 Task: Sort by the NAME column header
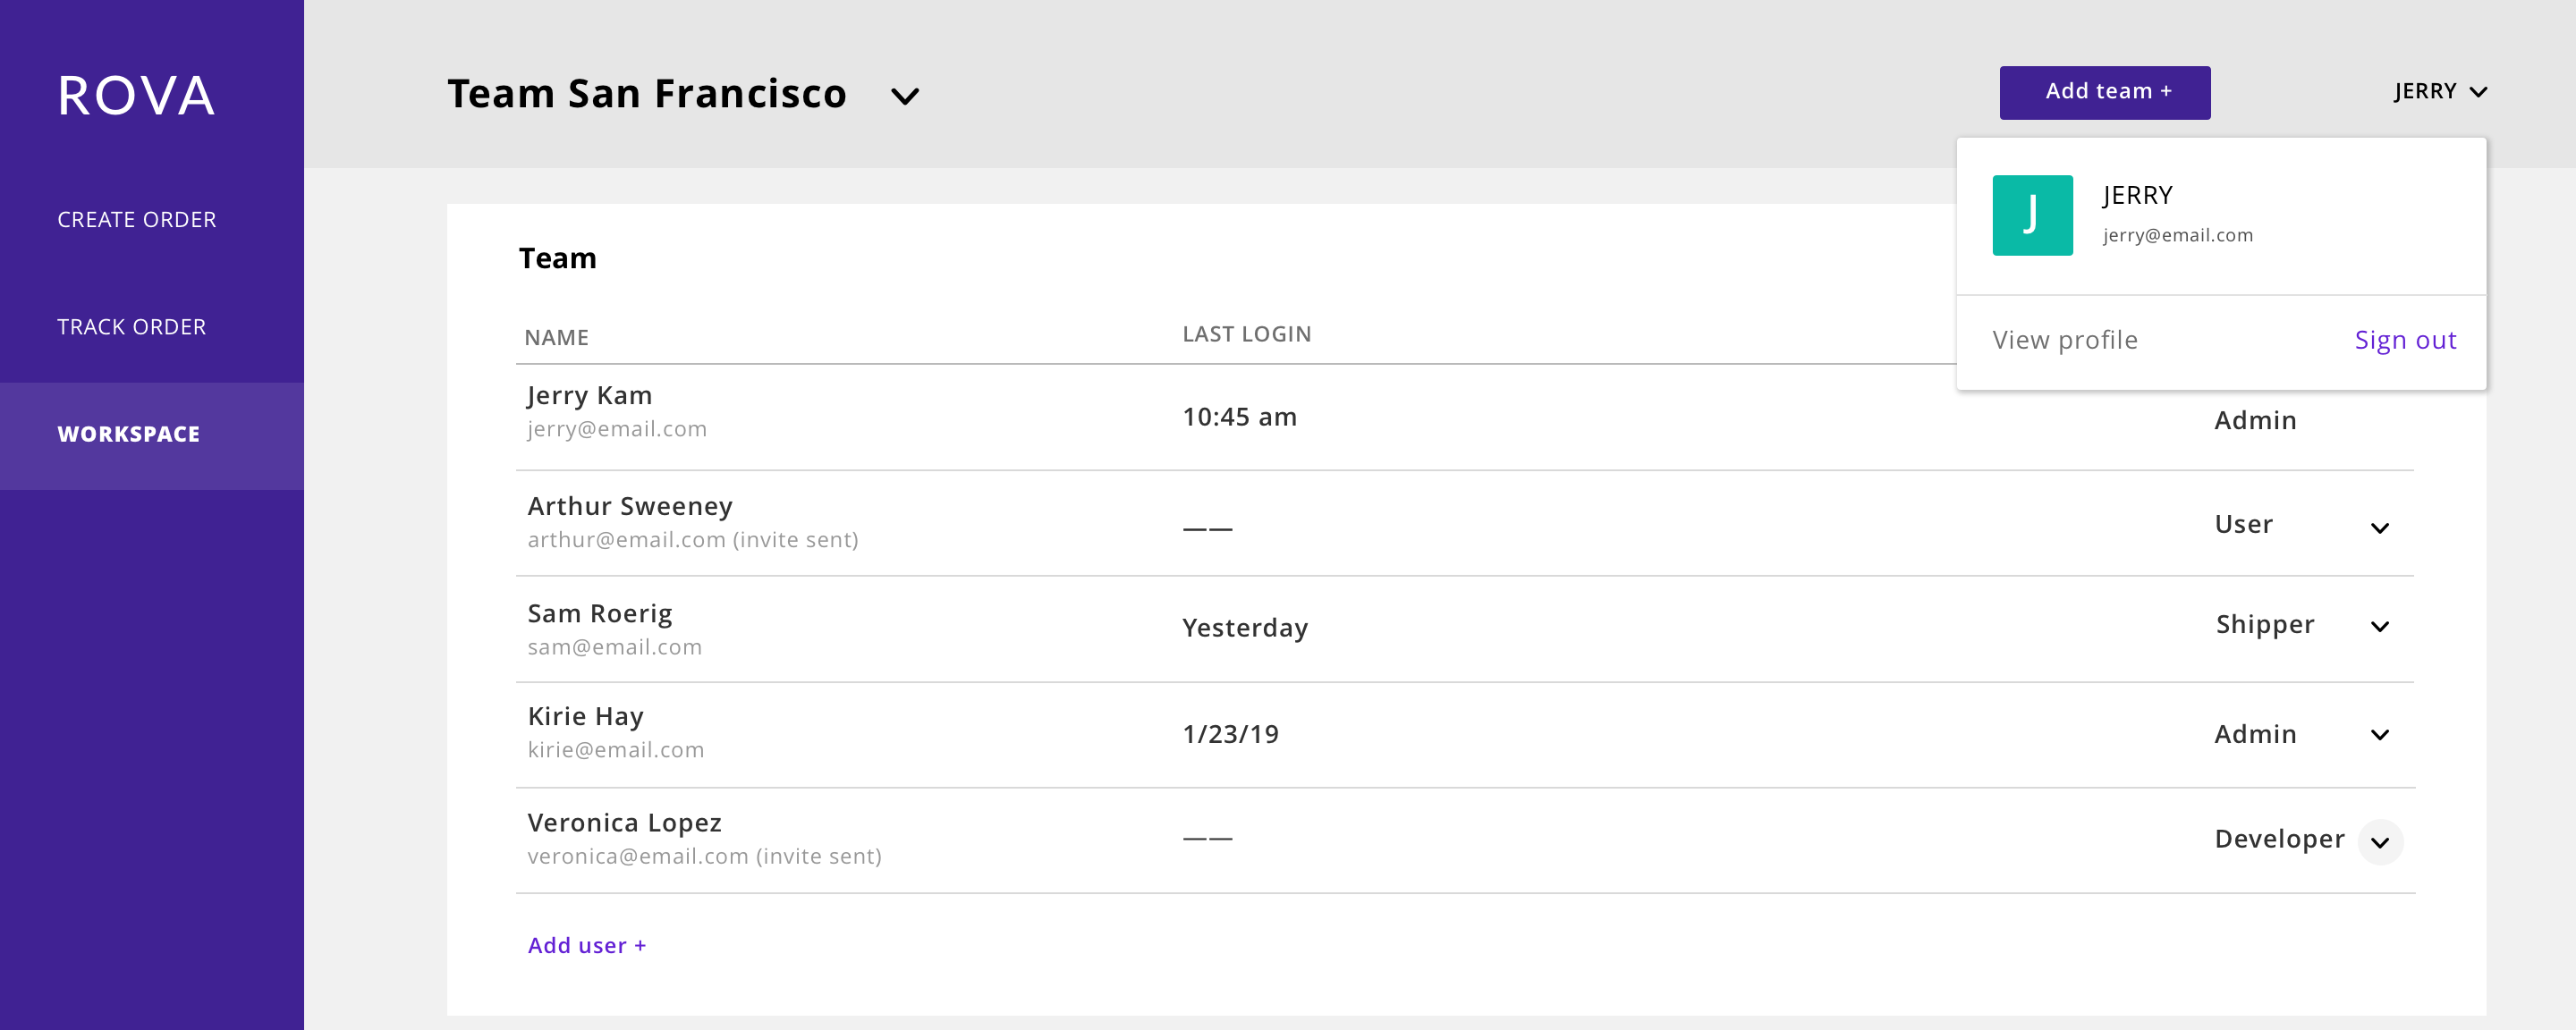tap(556, 338)
